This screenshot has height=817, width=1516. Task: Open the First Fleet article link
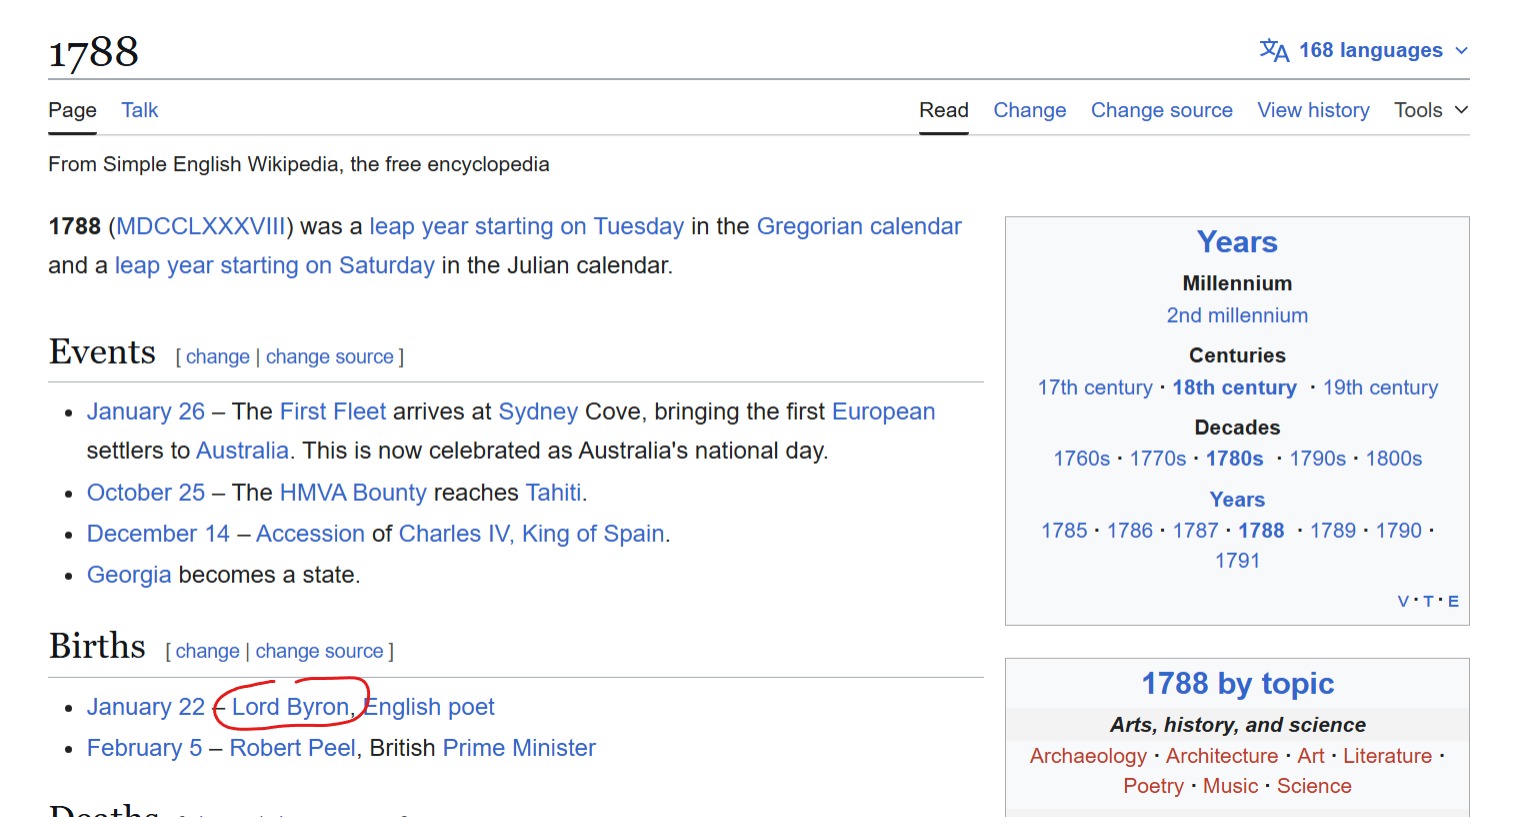click(x=333, y=411)
